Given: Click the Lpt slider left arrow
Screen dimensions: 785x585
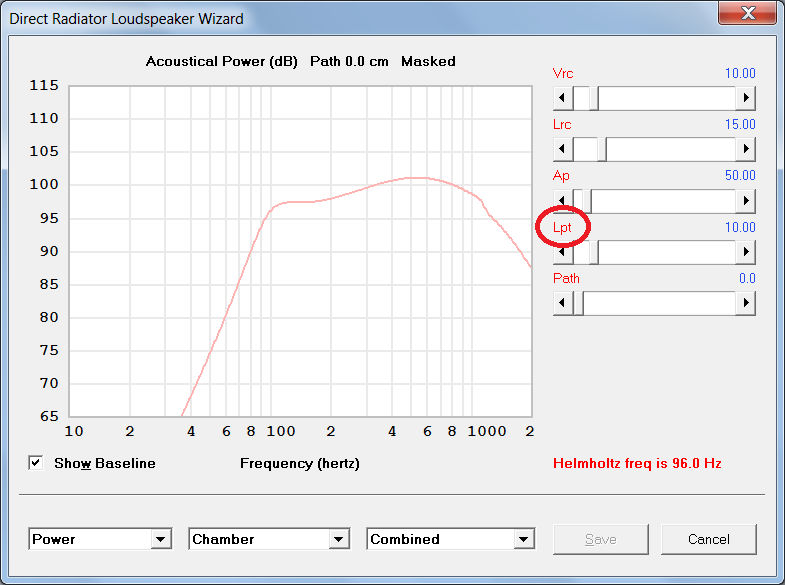Looking at the screenshot, I should click(563, 252).
